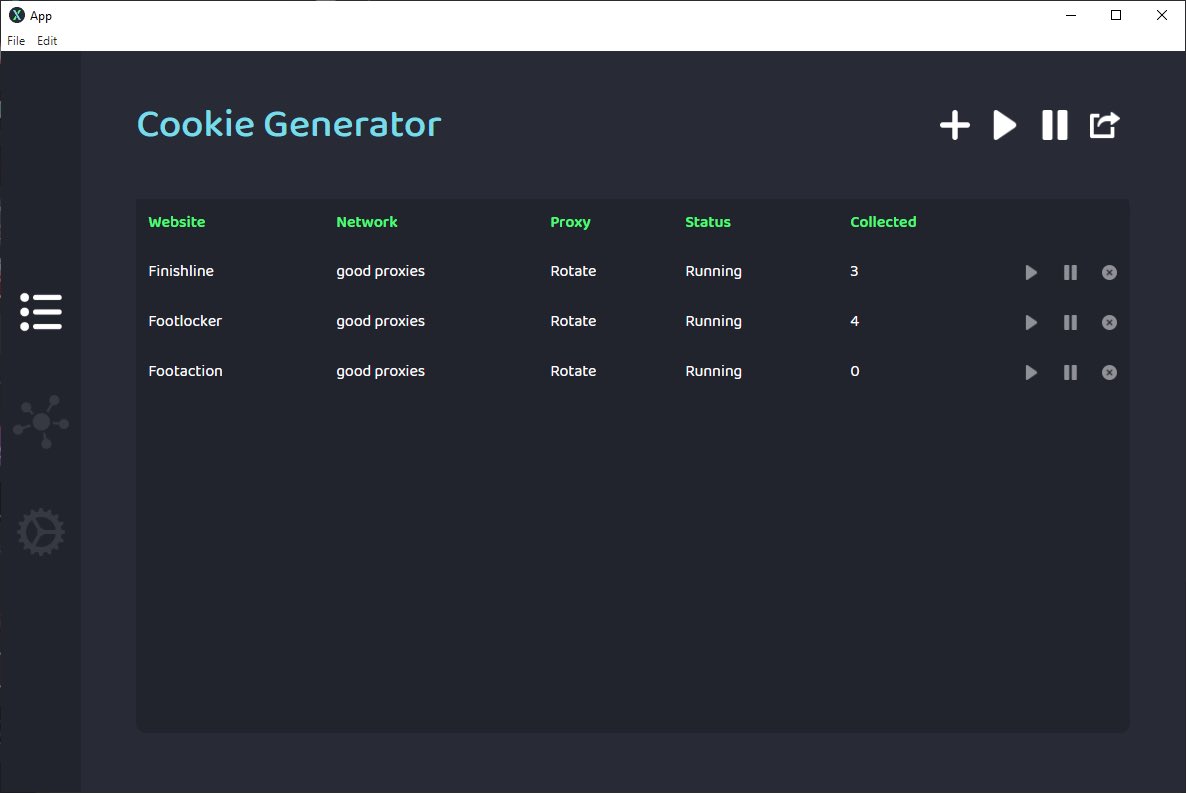
Task: Pause the Footlocker task
Action: pos(1070,322)
